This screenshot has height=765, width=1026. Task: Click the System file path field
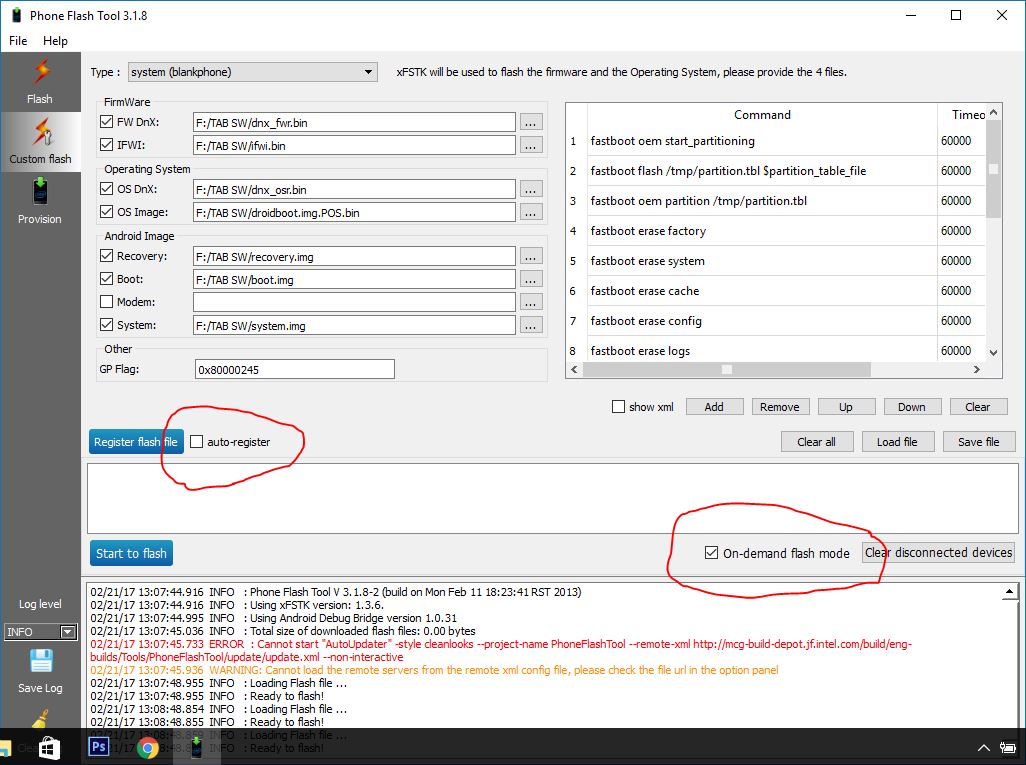click(x=354, y=325)
